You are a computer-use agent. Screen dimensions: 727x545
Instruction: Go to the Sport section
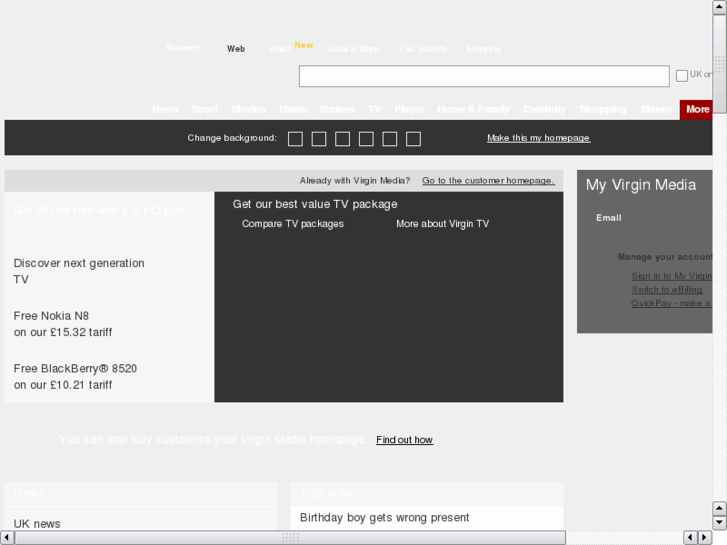click(204, 109)
